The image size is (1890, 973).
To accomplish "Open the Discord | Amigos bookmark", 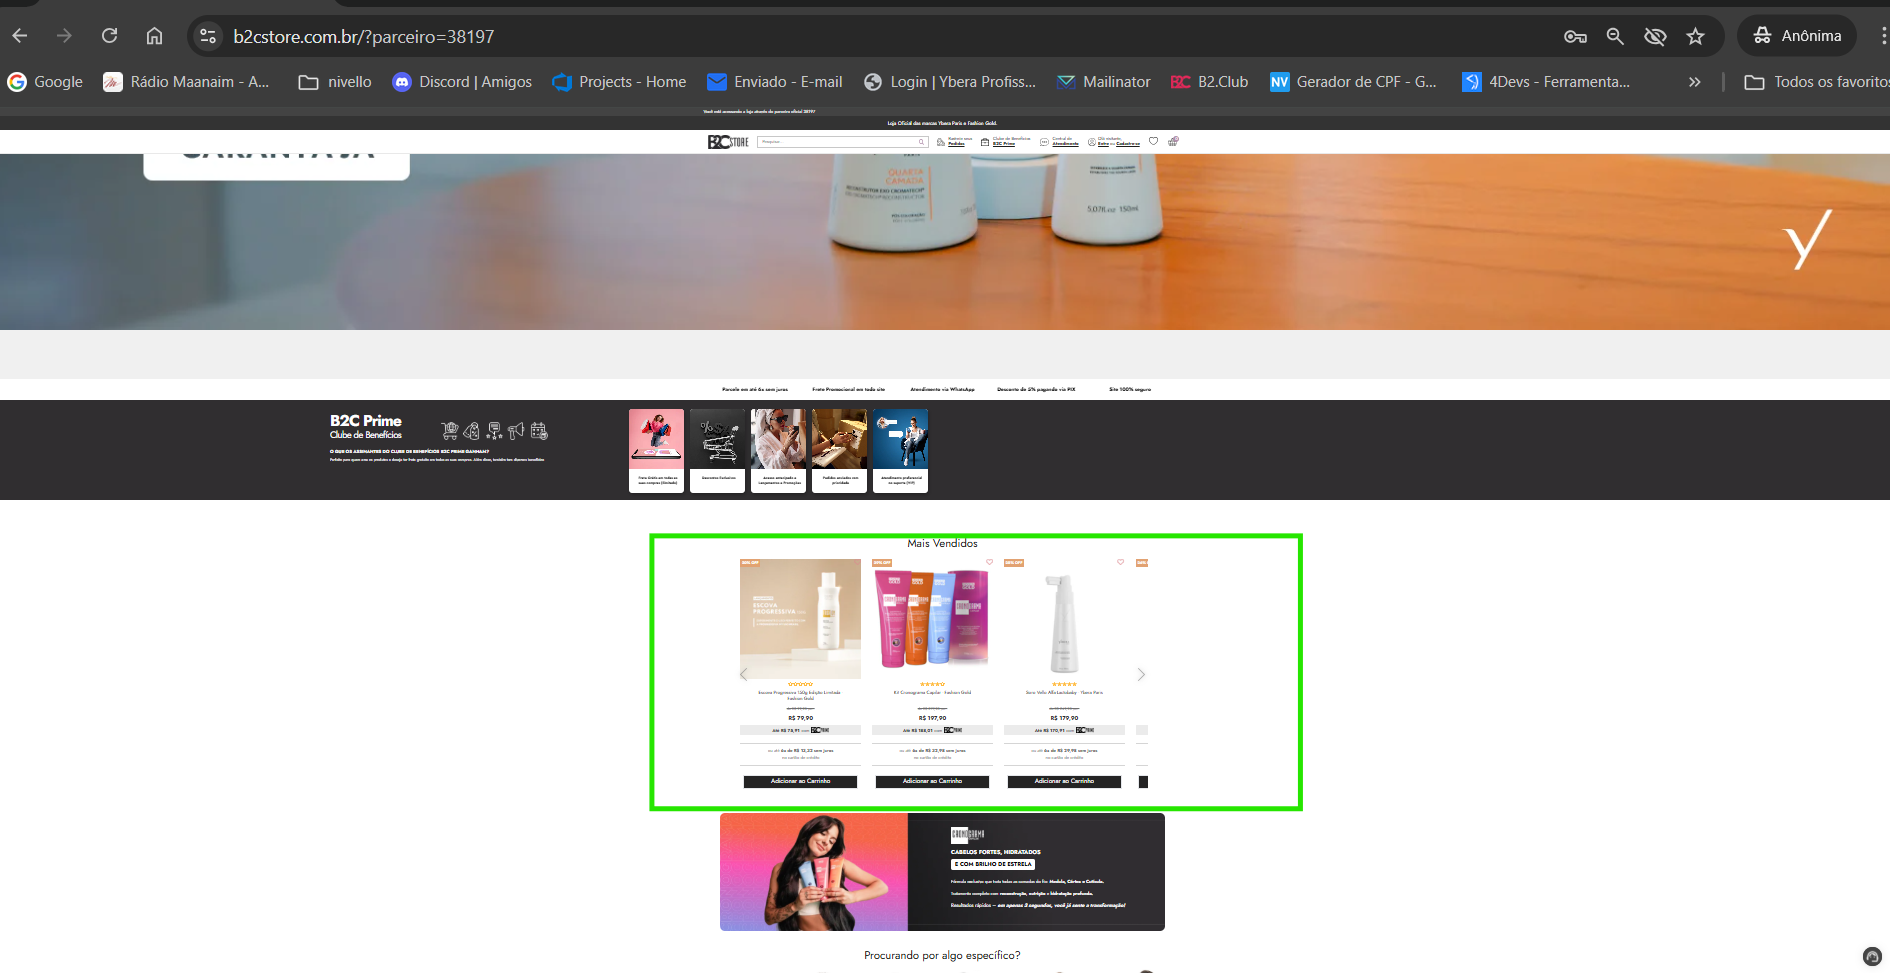I will pos(462,82).
